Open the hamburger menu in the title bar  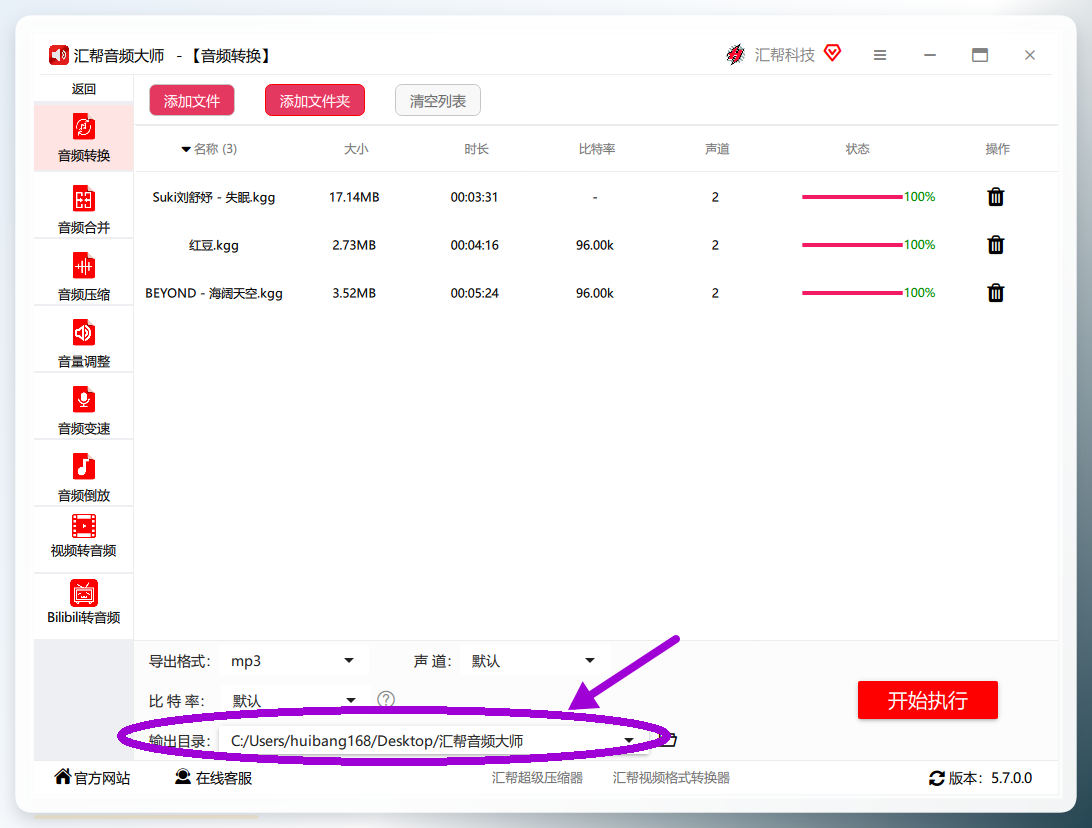[x=880, y=55]
